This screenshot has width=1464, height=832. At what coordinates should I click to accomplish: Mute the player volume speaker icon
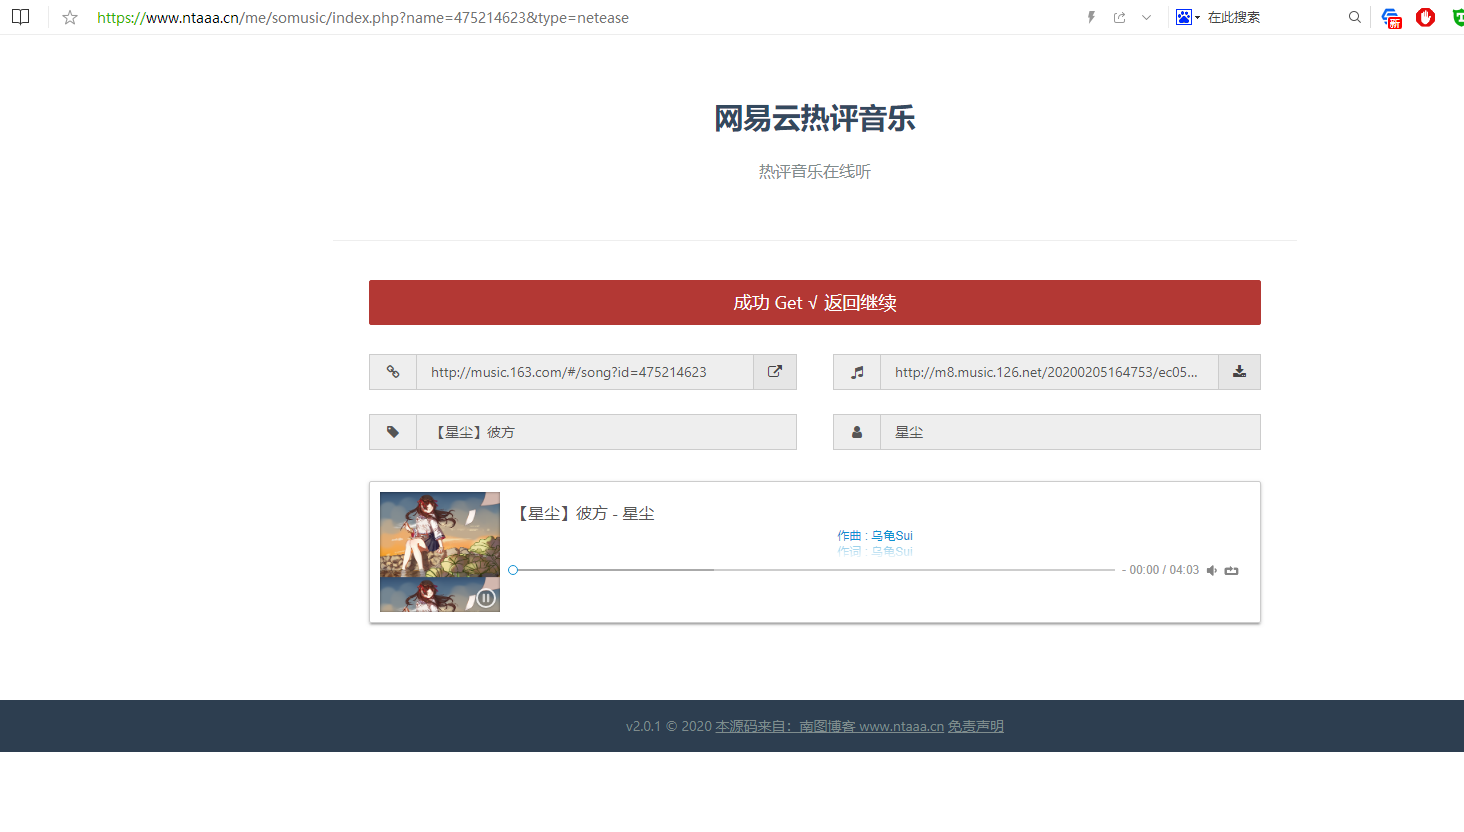tap(1212, 570)
